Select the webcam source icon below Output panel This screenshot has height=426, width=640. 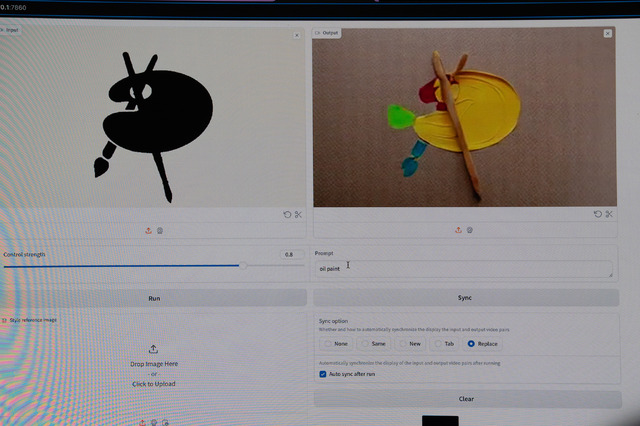[470, 230]
